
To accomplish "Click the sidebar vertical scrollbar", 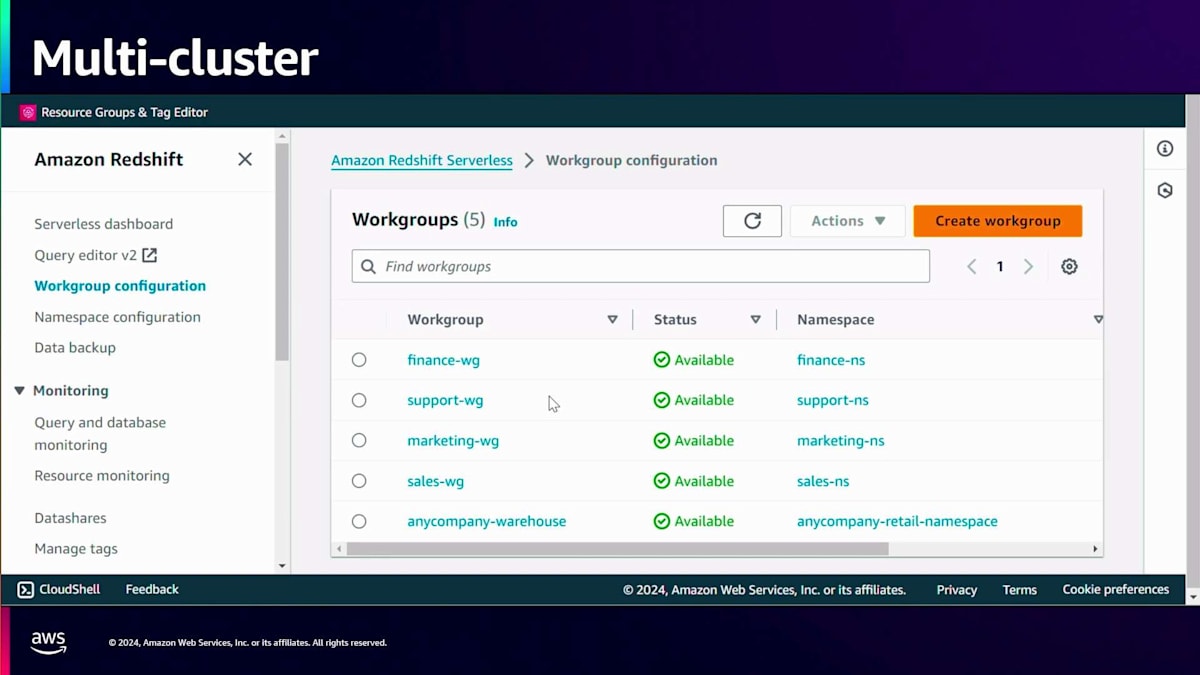I will coord(282,252).
